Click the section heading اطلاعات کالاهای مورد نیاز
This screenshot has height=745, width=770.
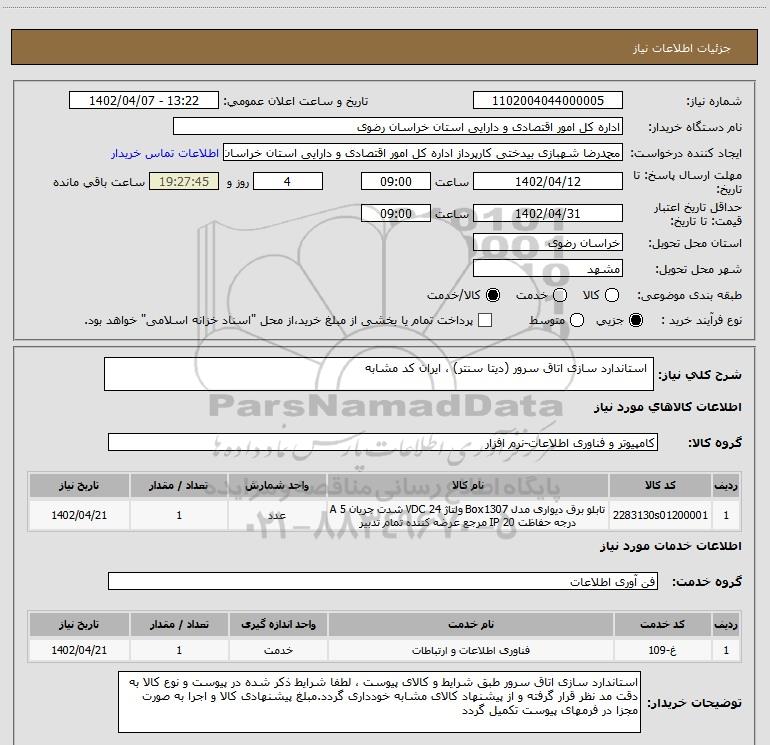pyautogui.click(x=668, y=407)
